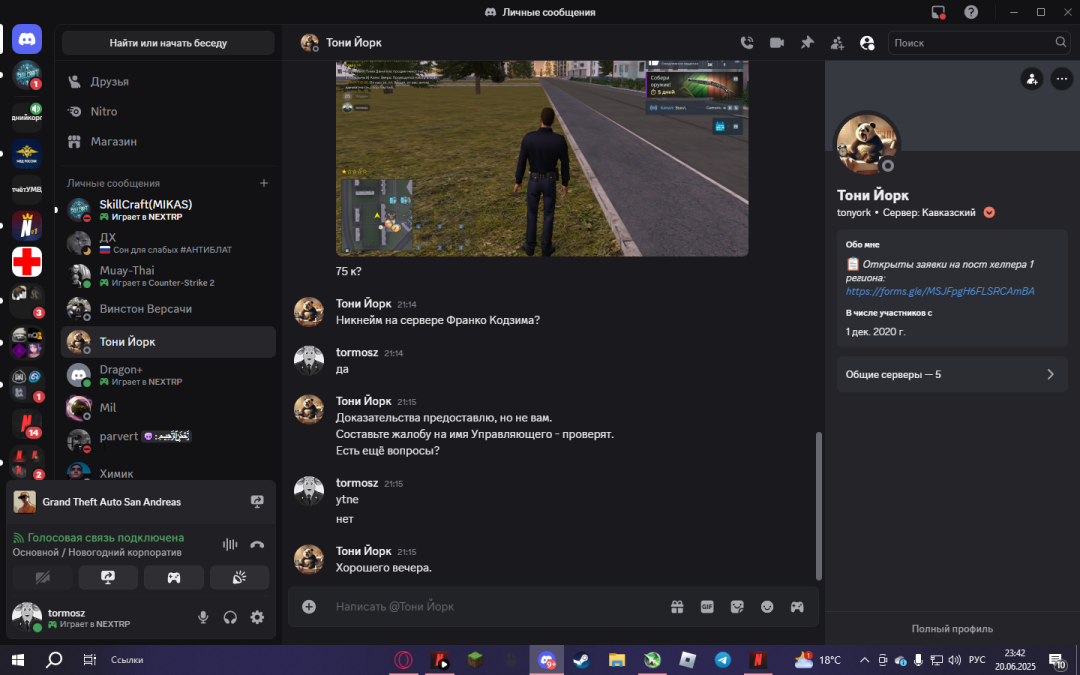The width and height of the screenshot is (1080, 675).
Task: Click the Discord home logo button
Action: coord(27,40)
